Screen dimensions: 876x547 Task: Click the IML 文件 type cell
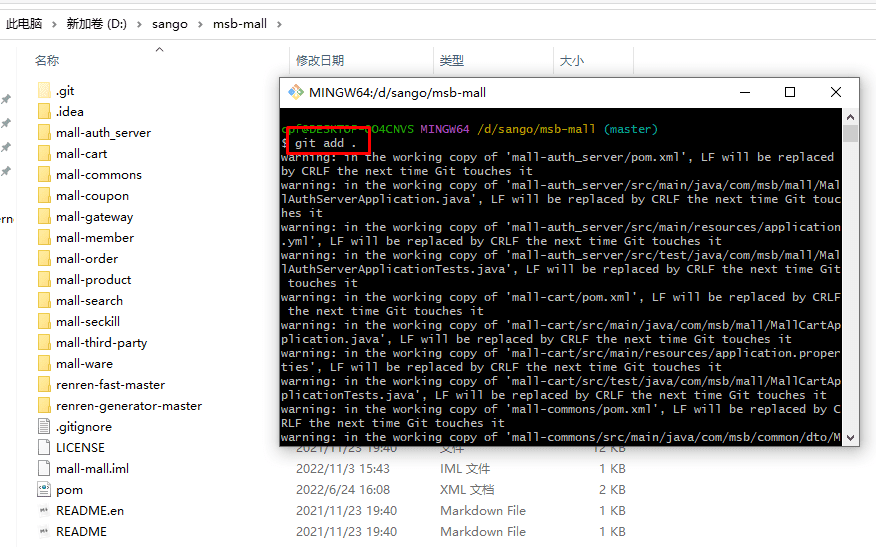click(x=465, y=468)
